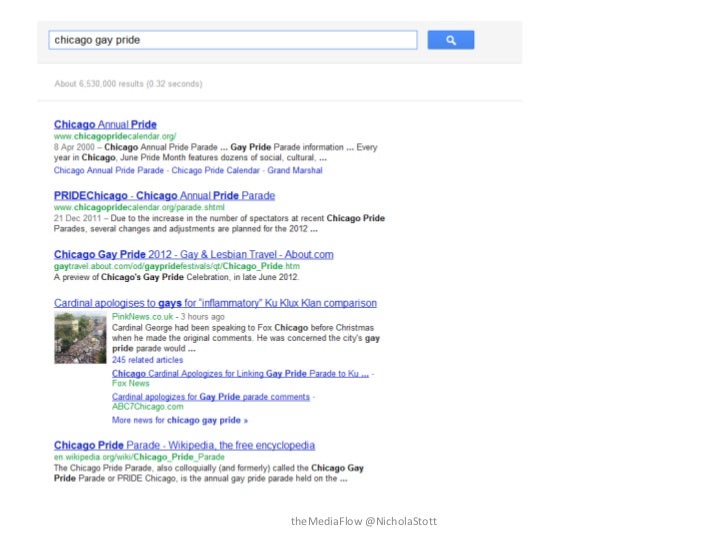Click the blue magnifier search button
The image size is (728, 546).
point(450,40)
